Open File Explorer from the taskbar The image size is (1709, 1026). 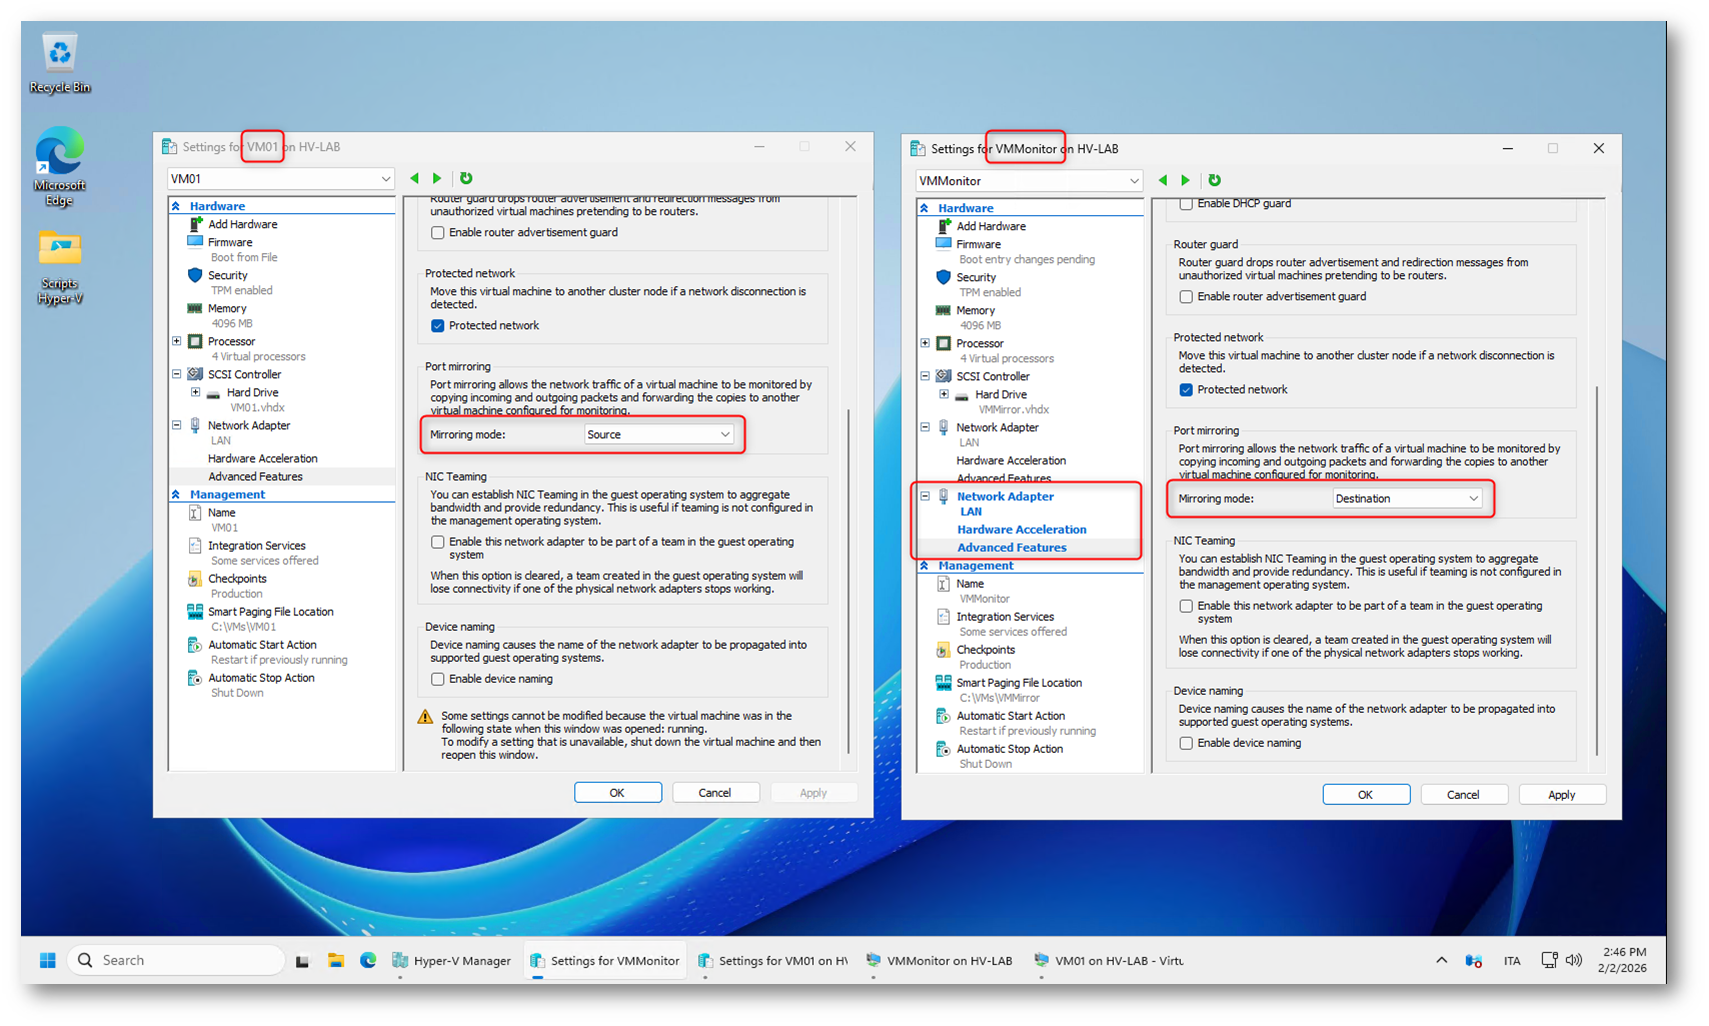(x=336, y=960)
